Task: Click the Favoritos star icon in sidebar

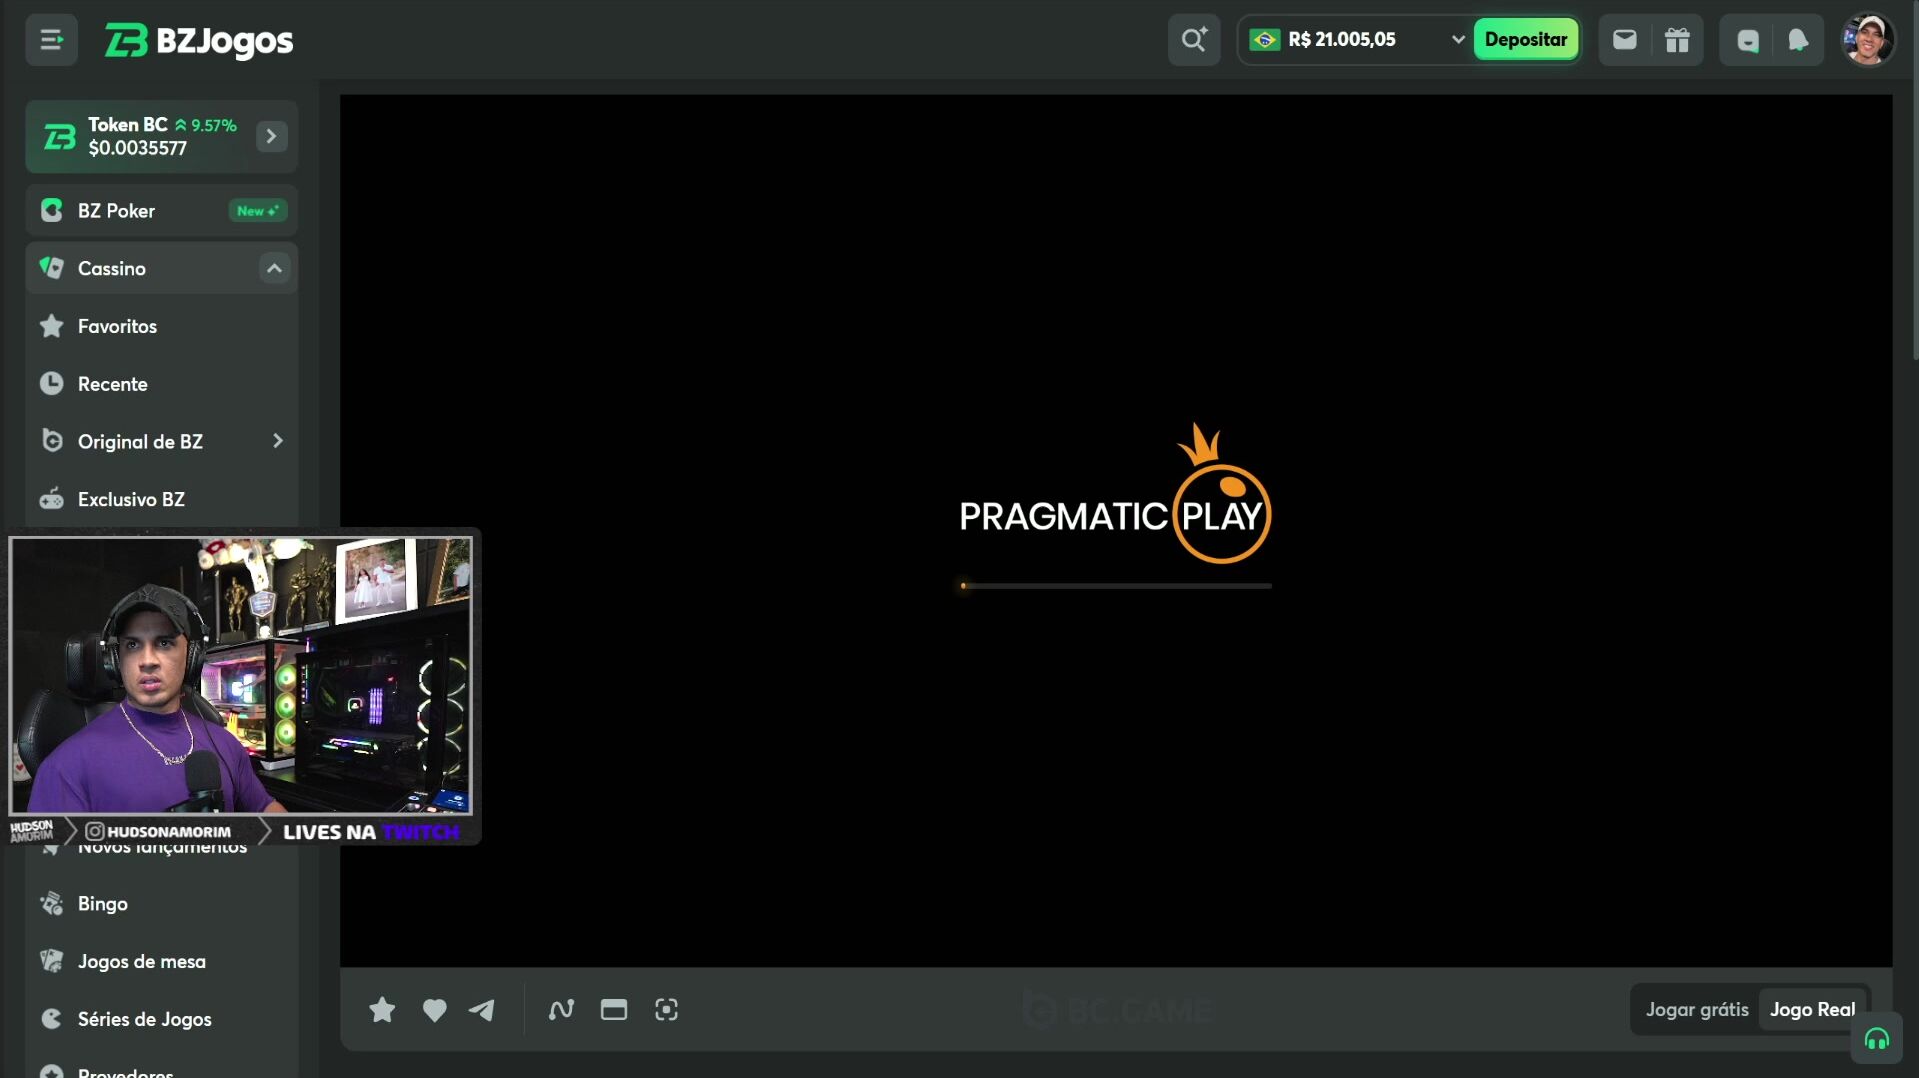Action: click(x=52, y=326)
